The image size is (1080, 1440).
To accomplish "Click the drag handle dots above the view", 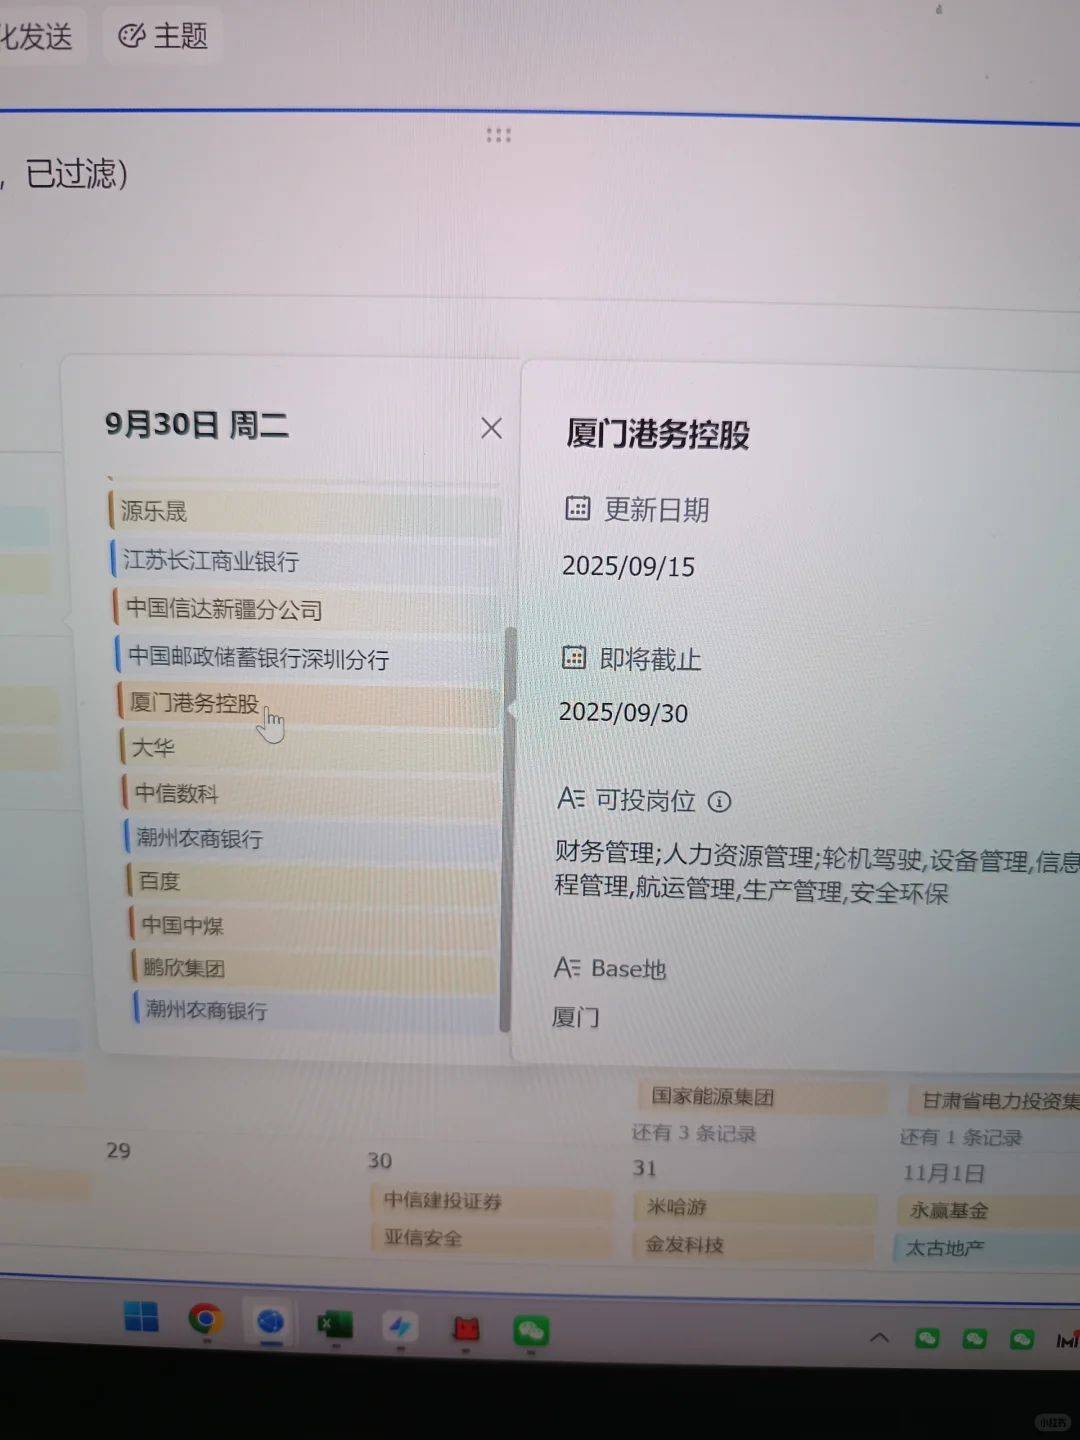I will (x=498, y=135).
